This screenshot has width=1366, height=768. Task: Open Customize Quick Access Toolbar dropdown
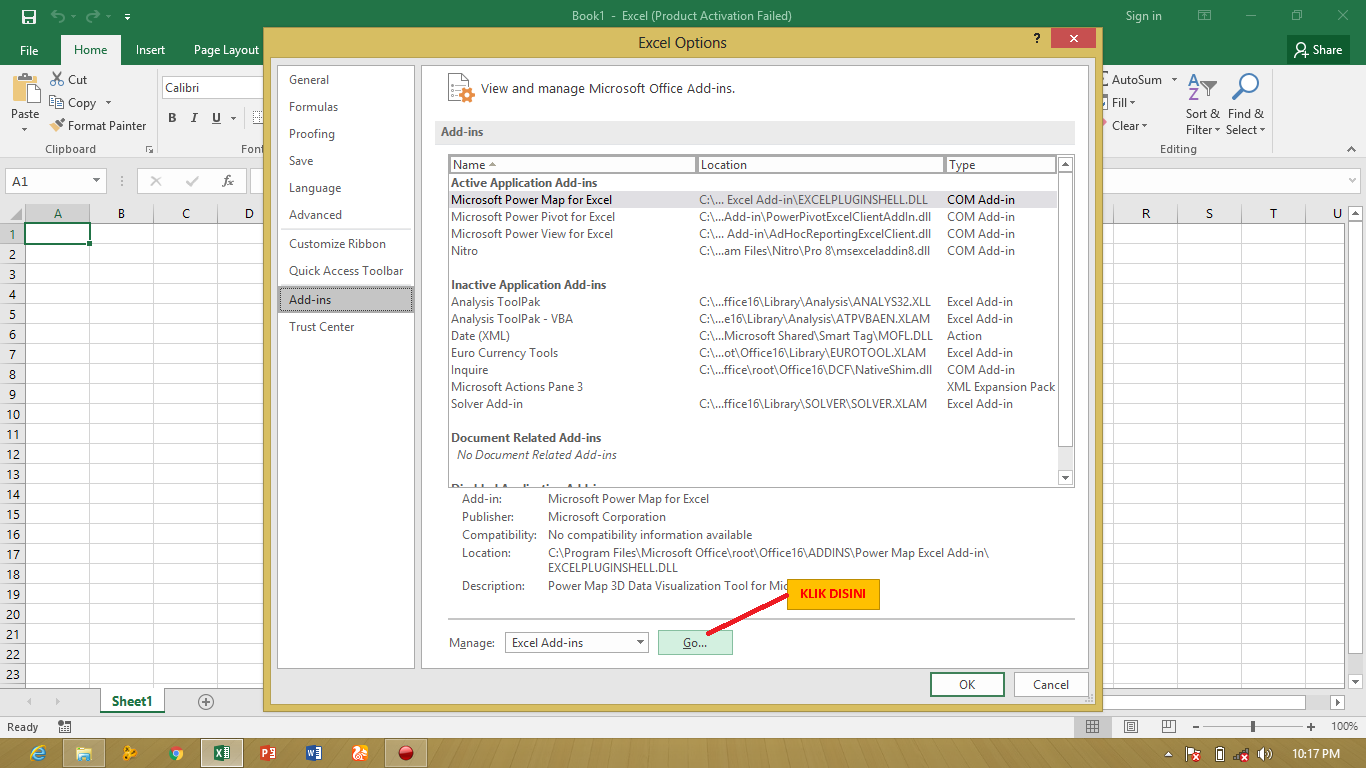pyautogui.click(x=127, y=17)
